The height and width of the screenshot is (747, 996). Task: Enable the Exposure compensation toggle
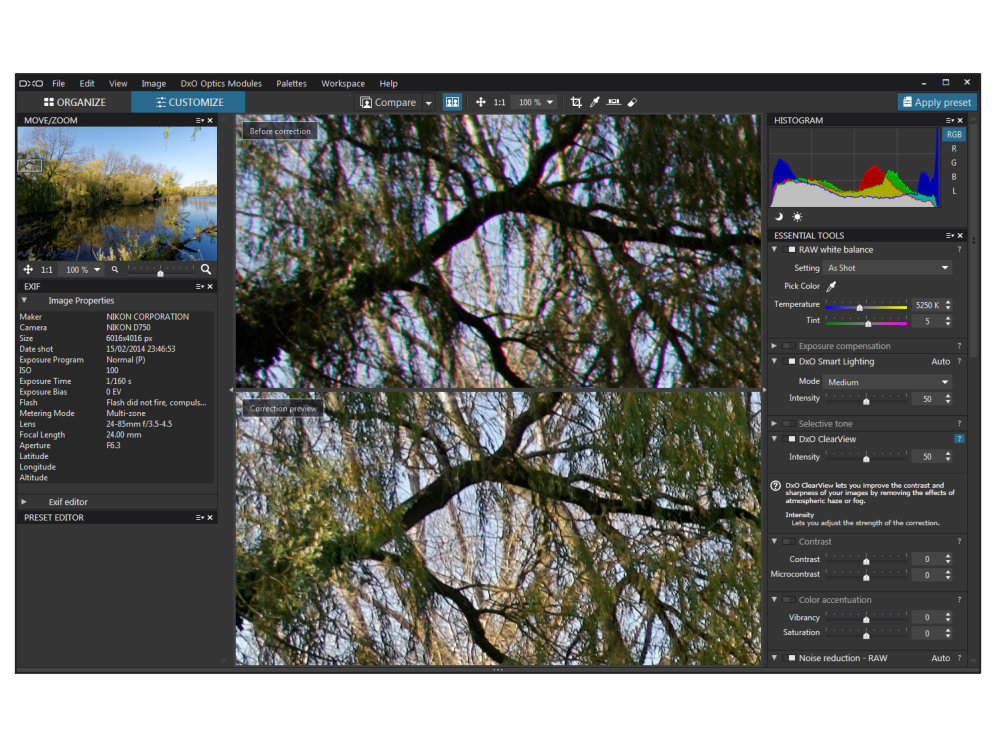click(x=790, y=346)
